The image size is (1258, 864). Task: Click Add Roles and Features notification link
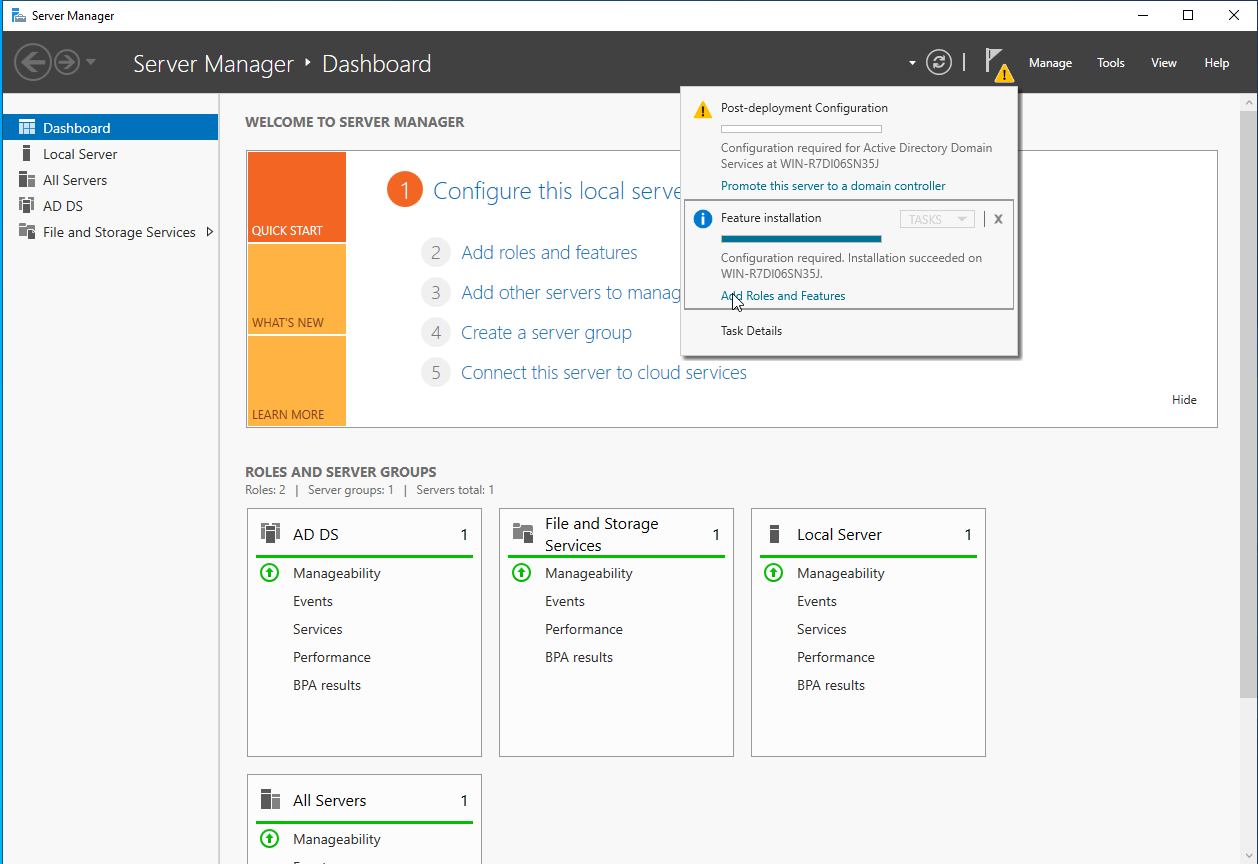click(783, 296)
